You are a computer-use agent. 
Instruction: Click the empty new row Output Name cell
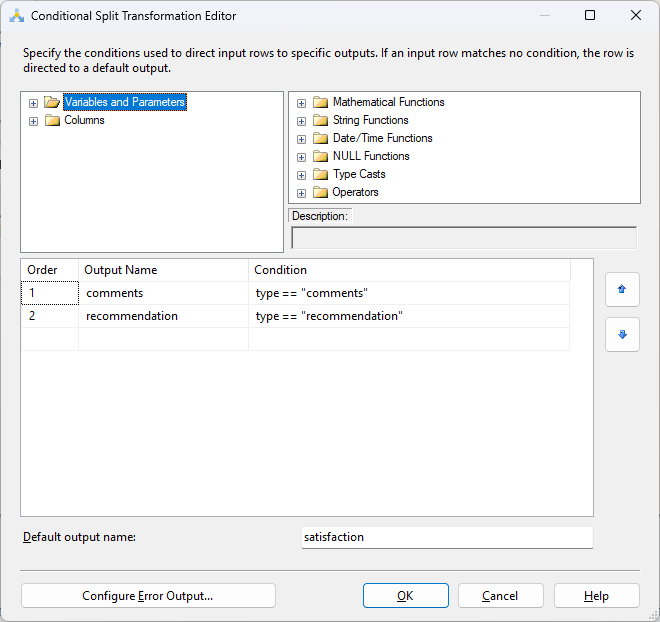click(163, 339)
